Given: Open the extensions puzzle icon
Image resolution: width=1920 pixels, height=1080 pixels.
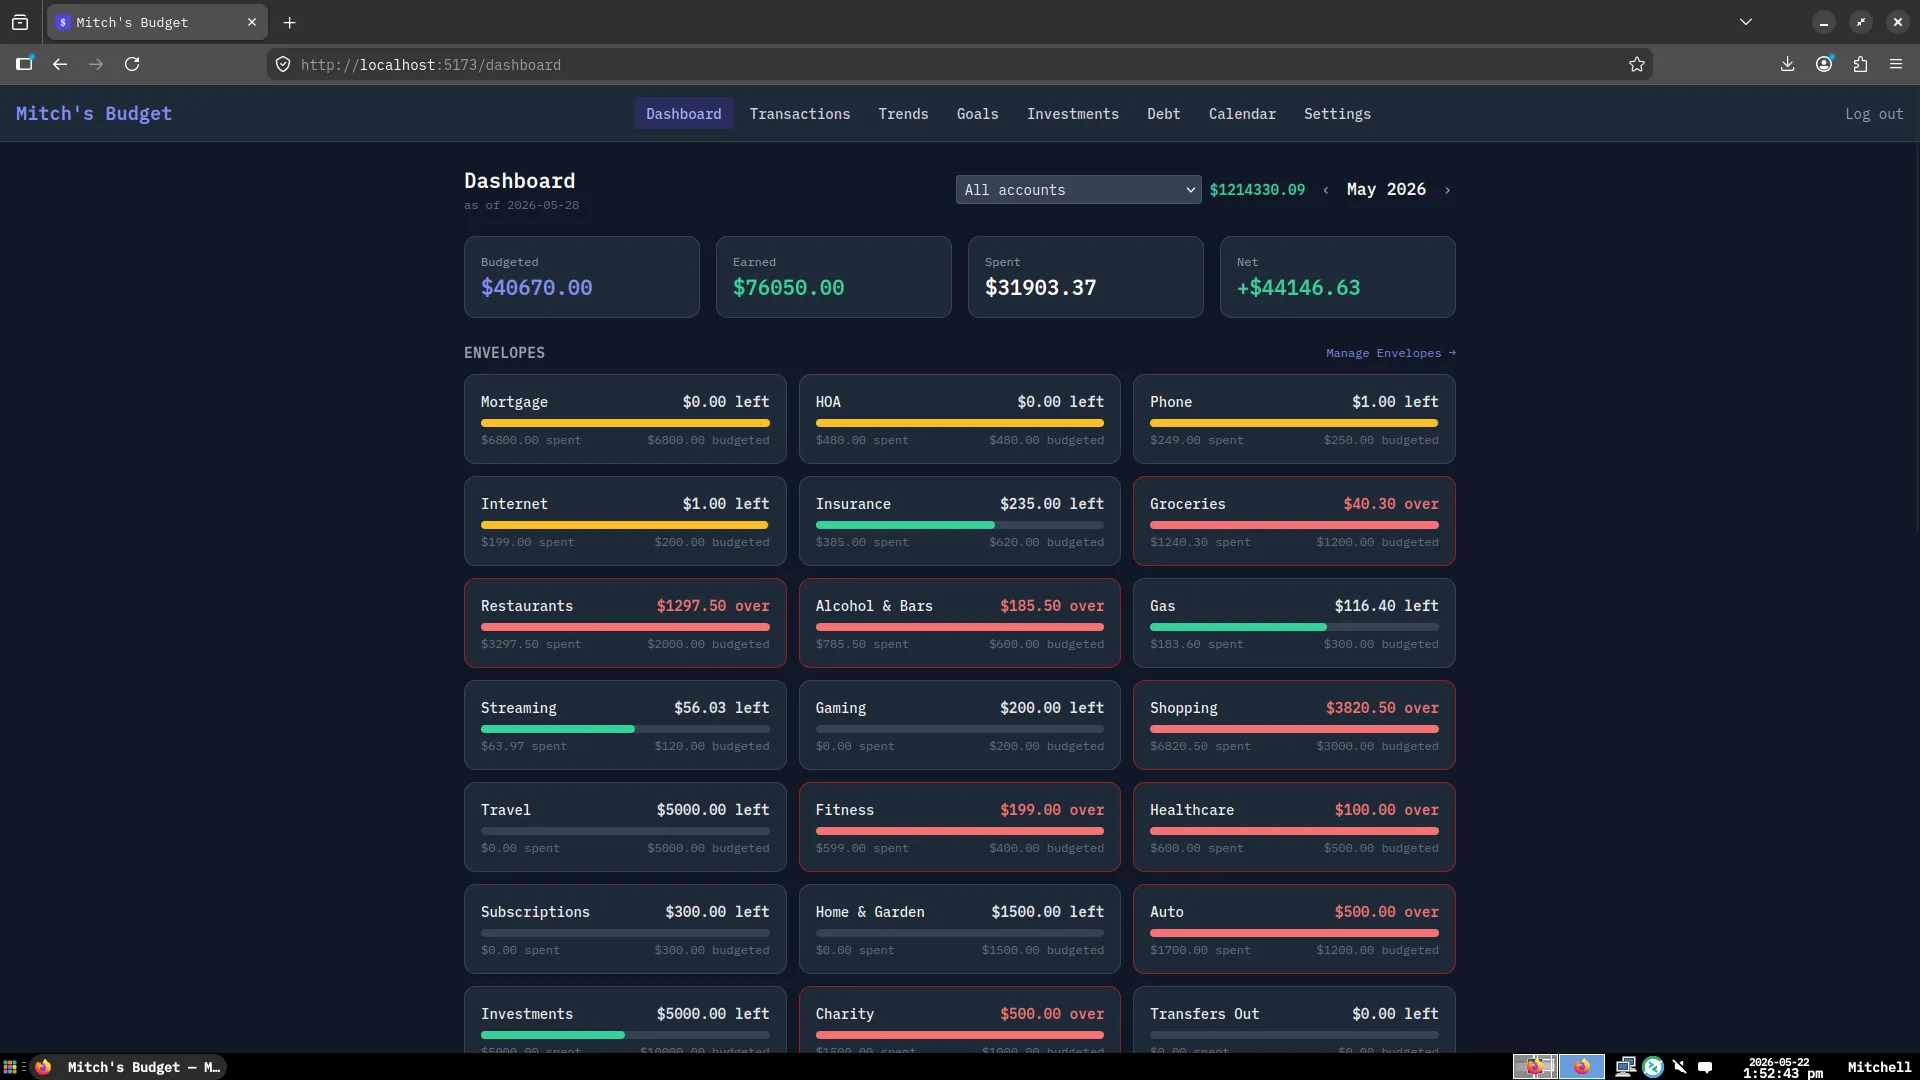Looking at the screenshot, I should [x=1860, y=64].
